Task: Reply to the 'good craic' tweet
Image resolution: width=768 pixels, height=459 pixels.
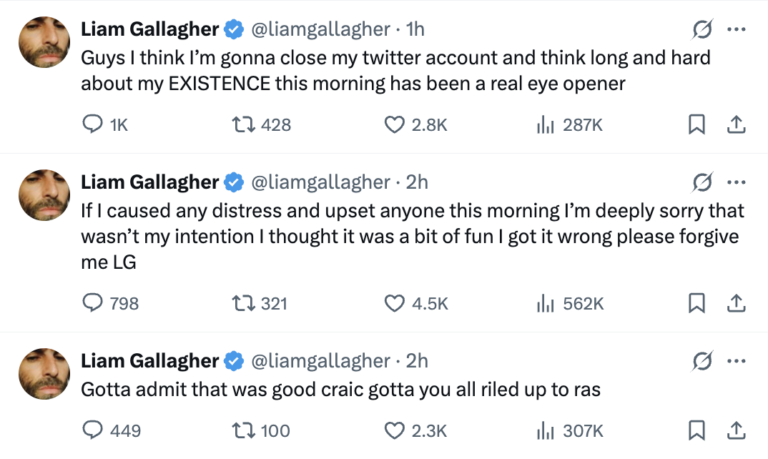Action: coord(92,431)
